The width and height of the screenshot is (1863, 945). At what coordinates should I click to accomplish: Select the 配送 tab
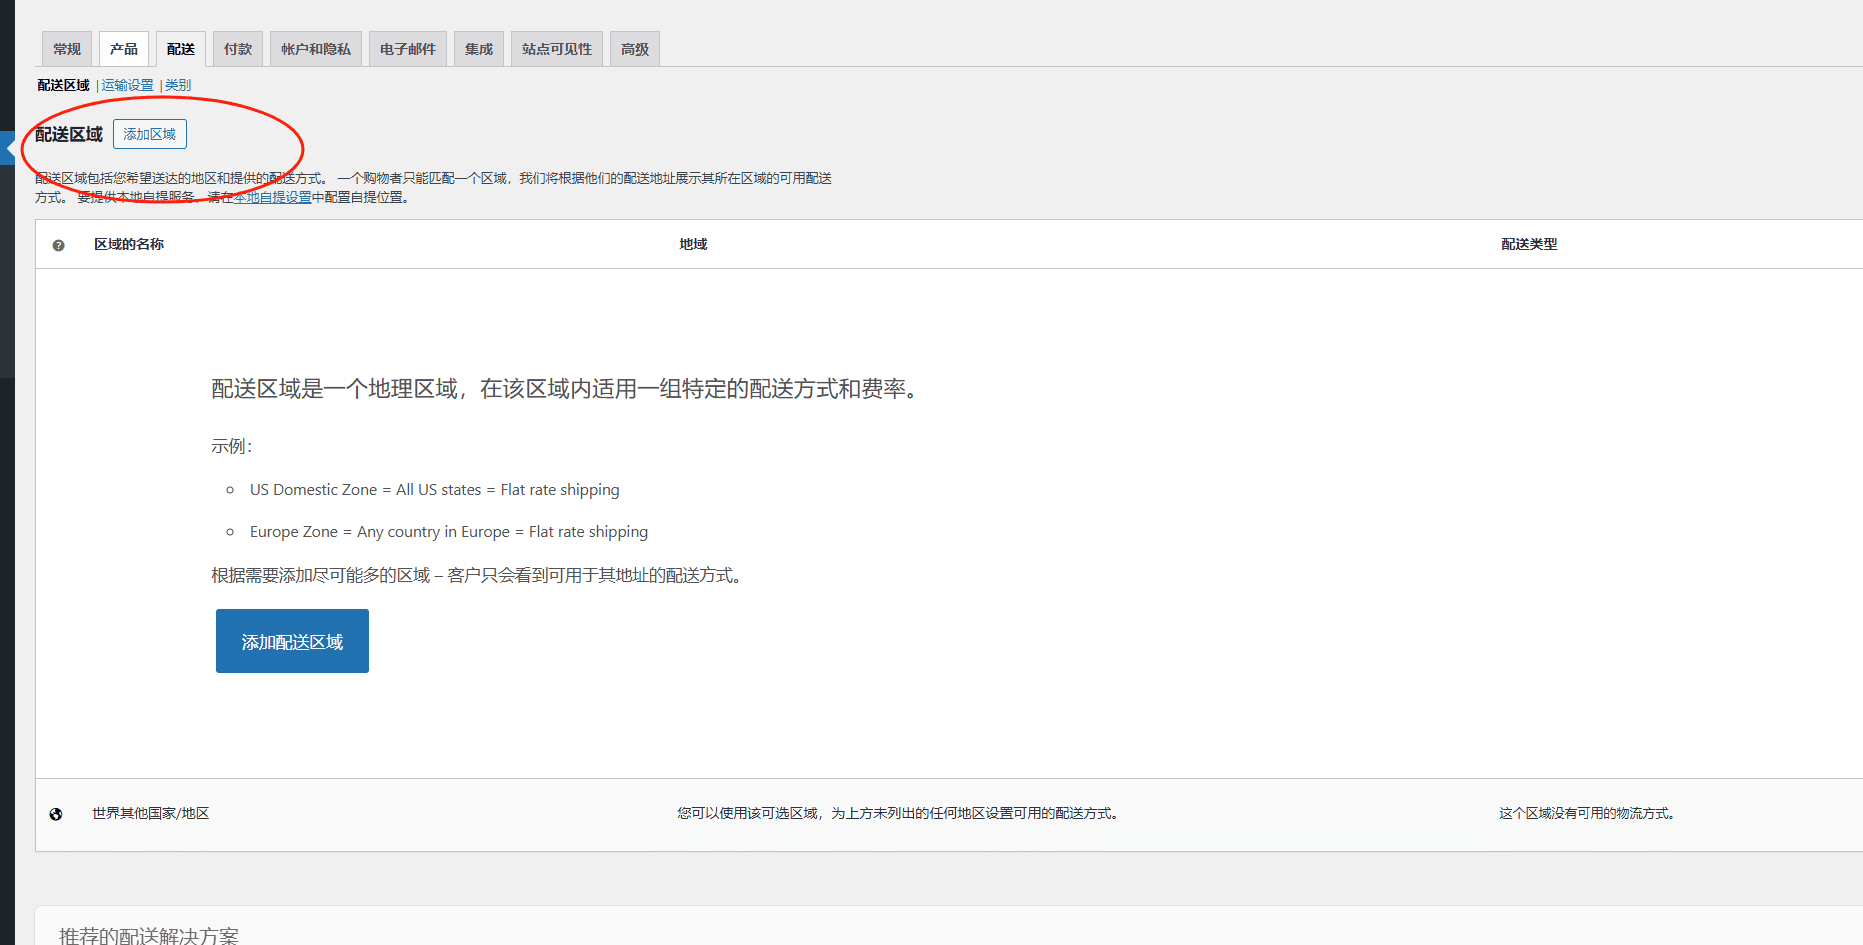pos(181,49)
